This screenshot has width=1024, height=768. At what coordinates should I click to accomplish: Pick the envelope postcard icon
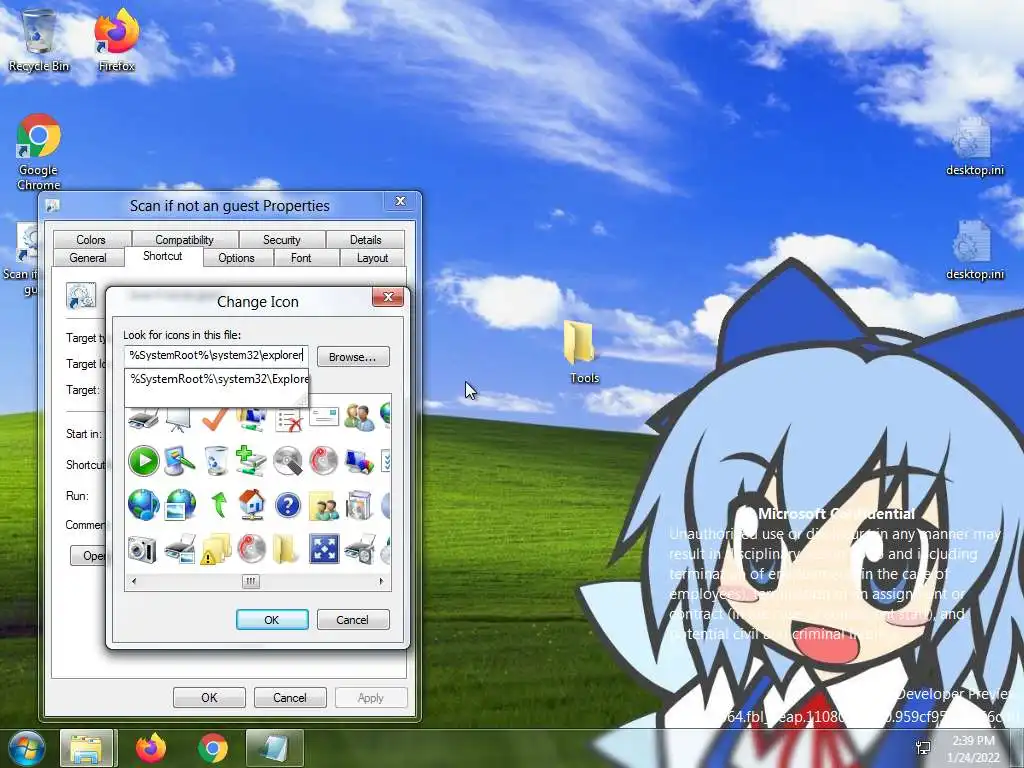coord(324,417)
